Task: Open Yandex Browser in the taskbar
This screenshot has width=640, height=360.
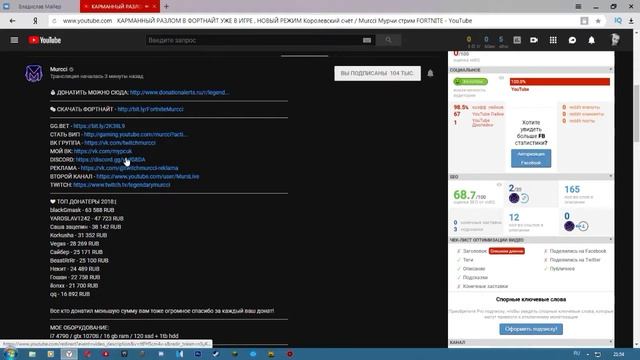Action: [69, 354]
